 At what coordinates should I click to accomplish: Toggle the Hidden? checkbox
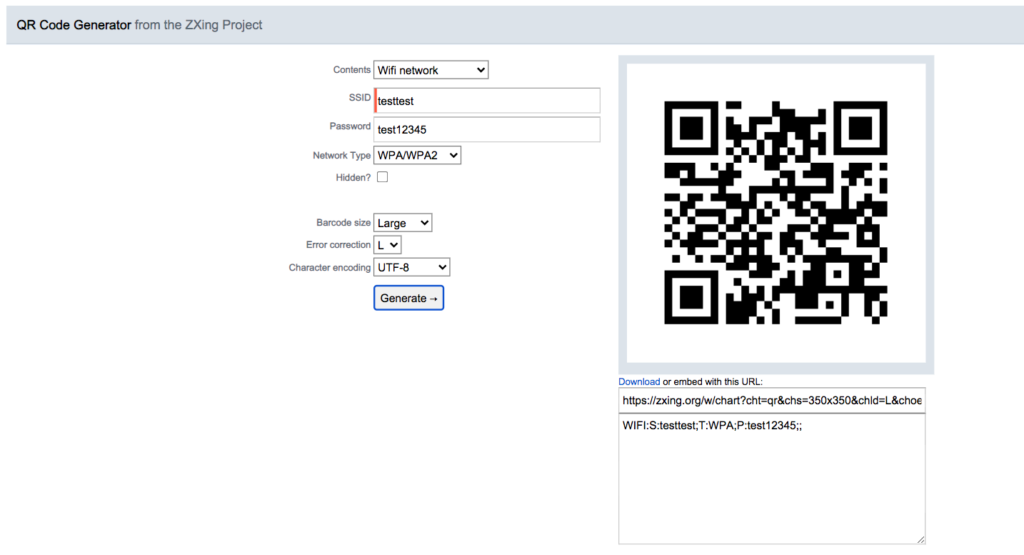pos(383,177)
